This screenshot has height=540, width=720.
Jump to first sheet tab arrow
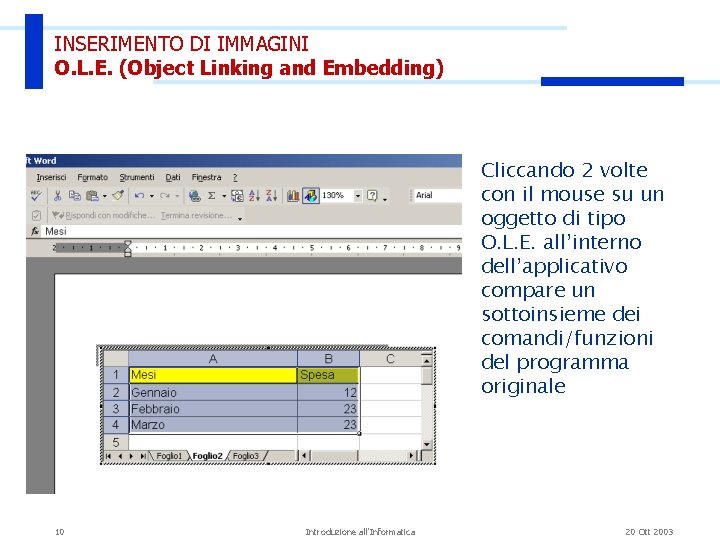tap(108, 456)
